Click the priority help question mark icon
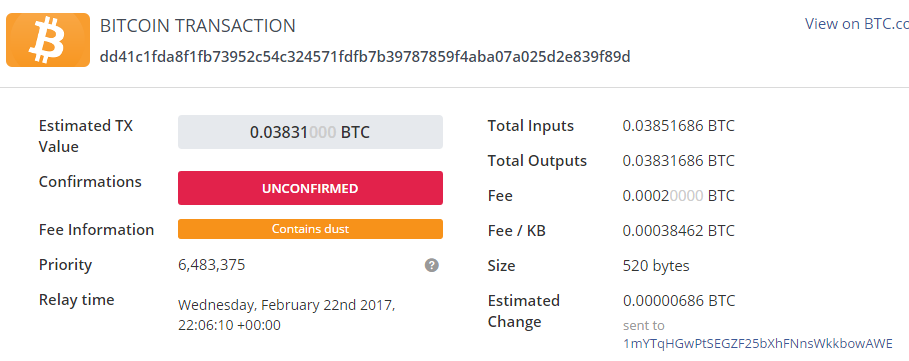 (431, 265)
